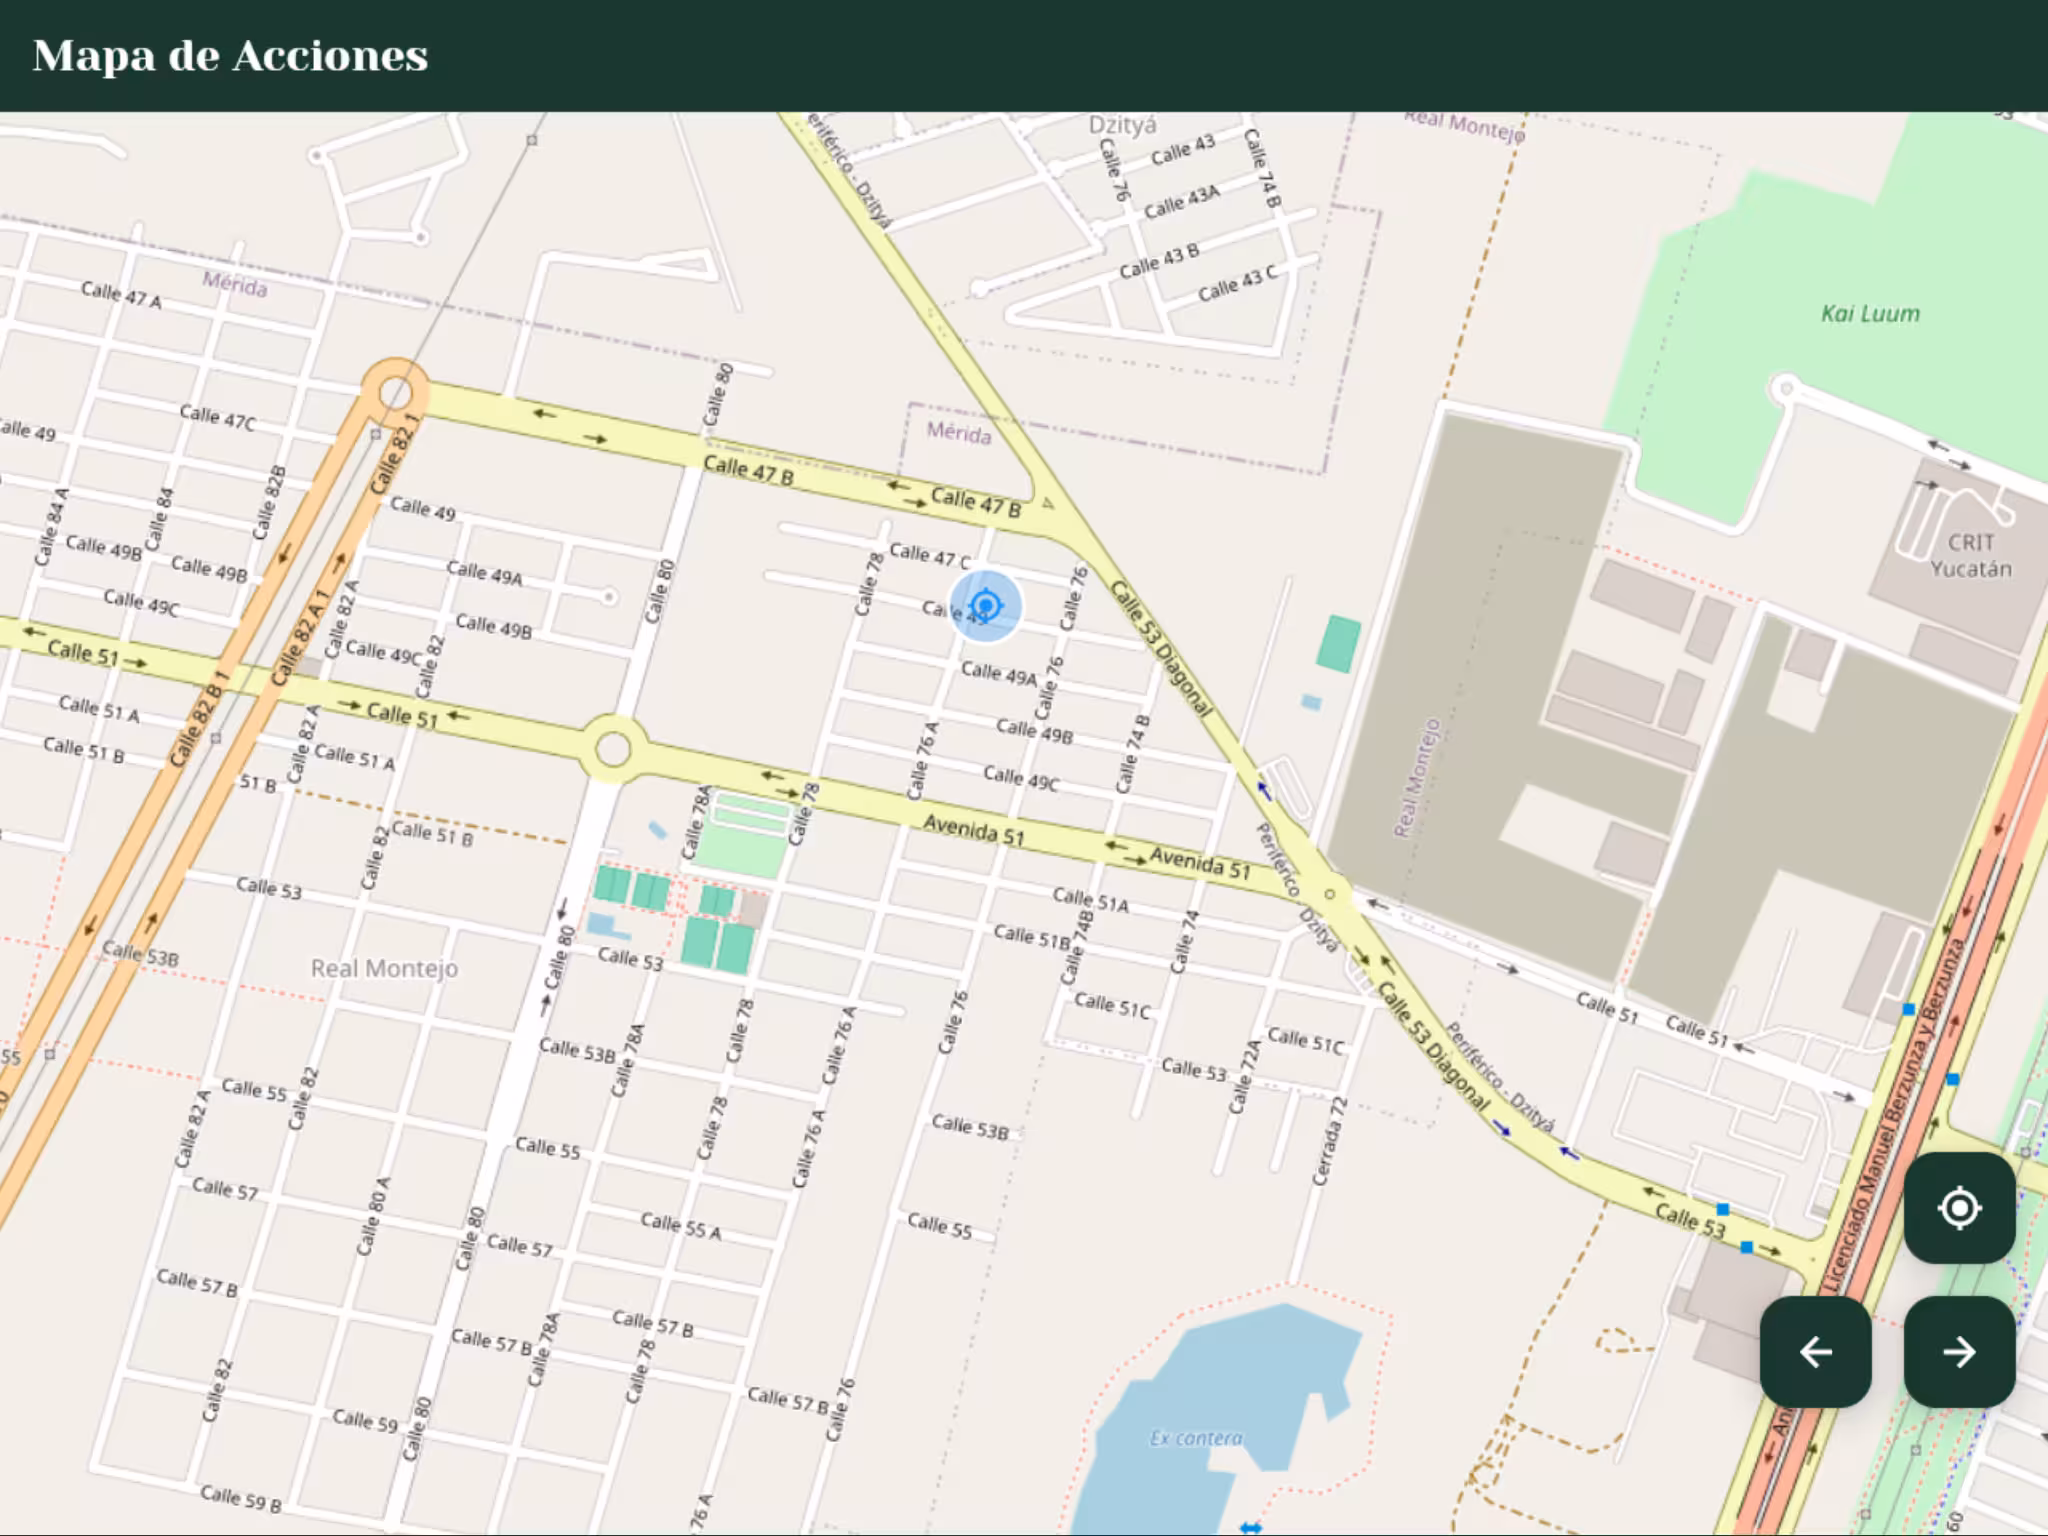Click the Mapa de Acciones title
The height and width of the screenshot is (1536, 2048).
[x=230, y=56]
